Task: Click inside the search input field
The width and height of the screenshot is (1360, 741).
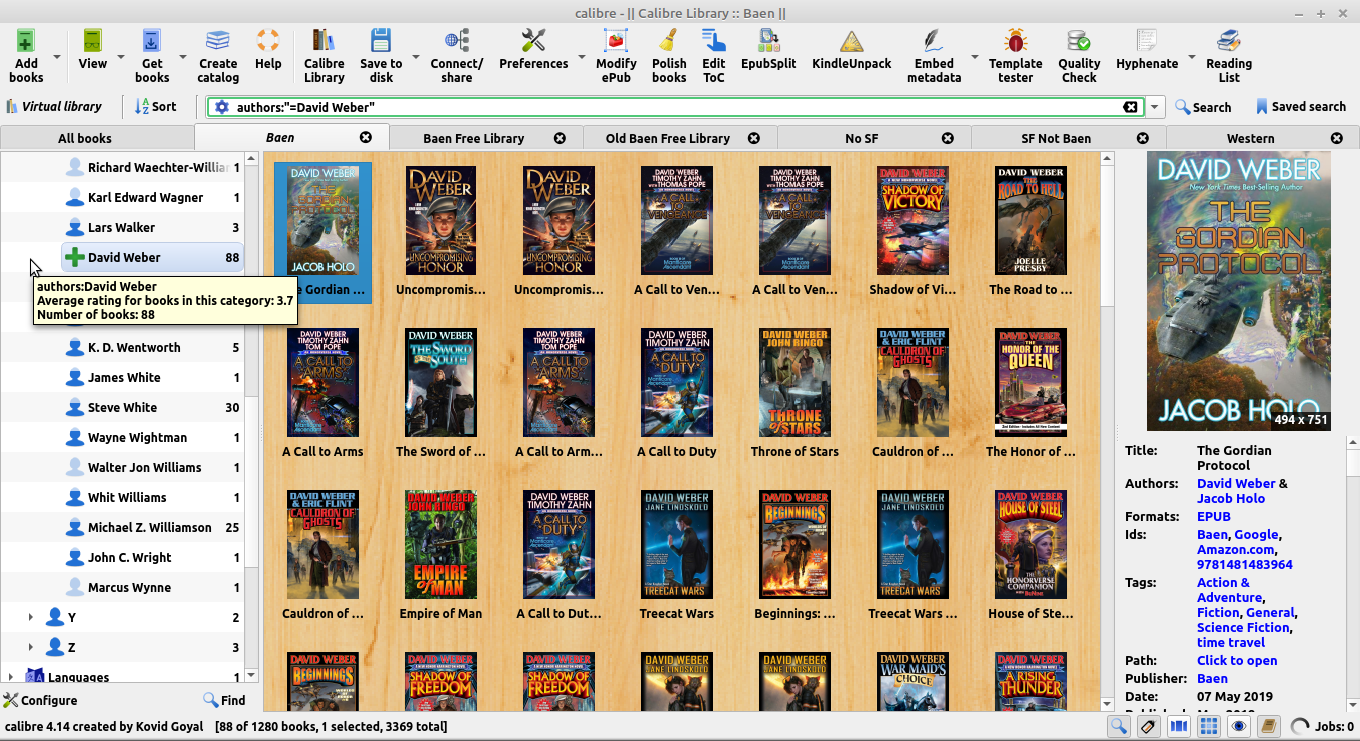Action: point(676,107)
